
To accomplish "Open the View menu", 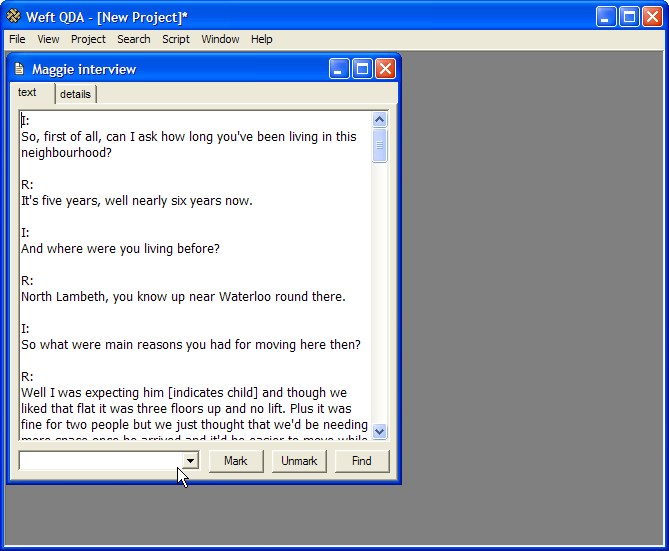I will click(x=48, y=39).
